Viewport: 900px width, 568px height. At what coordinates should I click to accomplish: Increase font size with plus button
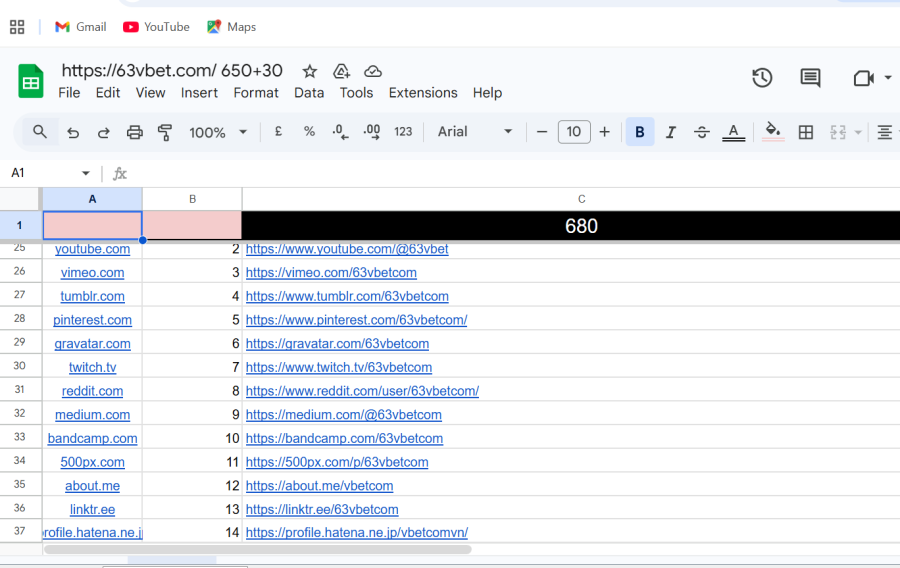coord(604,132)
